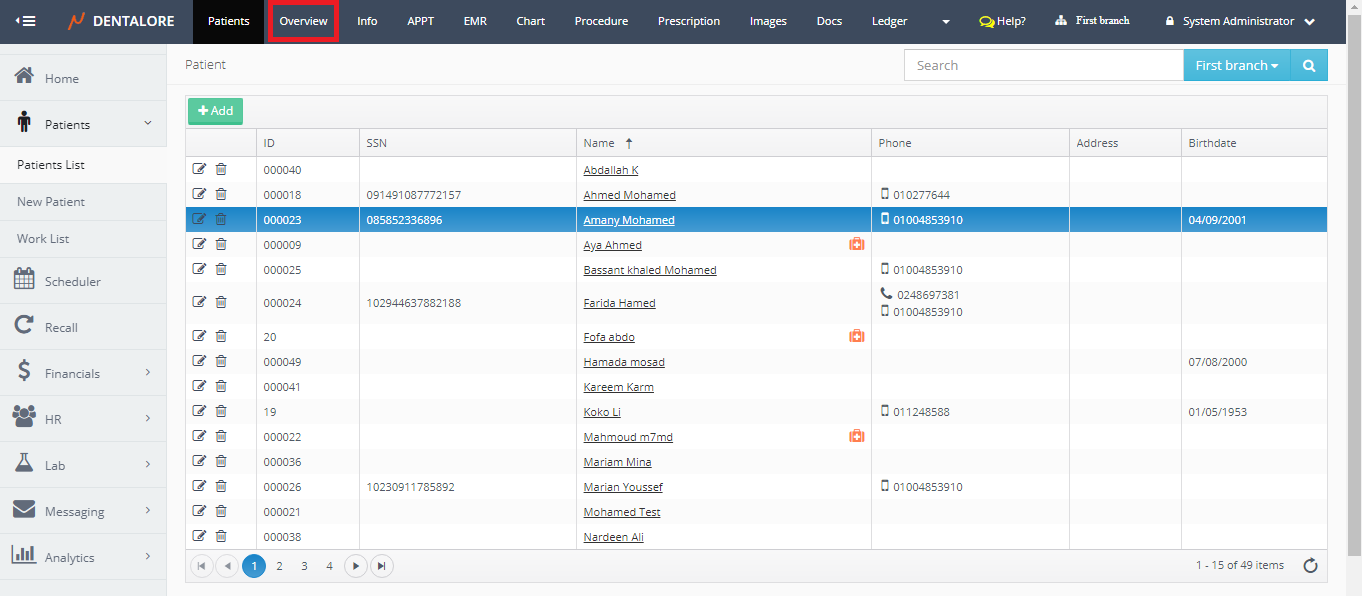Delete patient Ahmed Mohamed via trash icon
The image size is (1362, 596).
click(x=221, y=194)
